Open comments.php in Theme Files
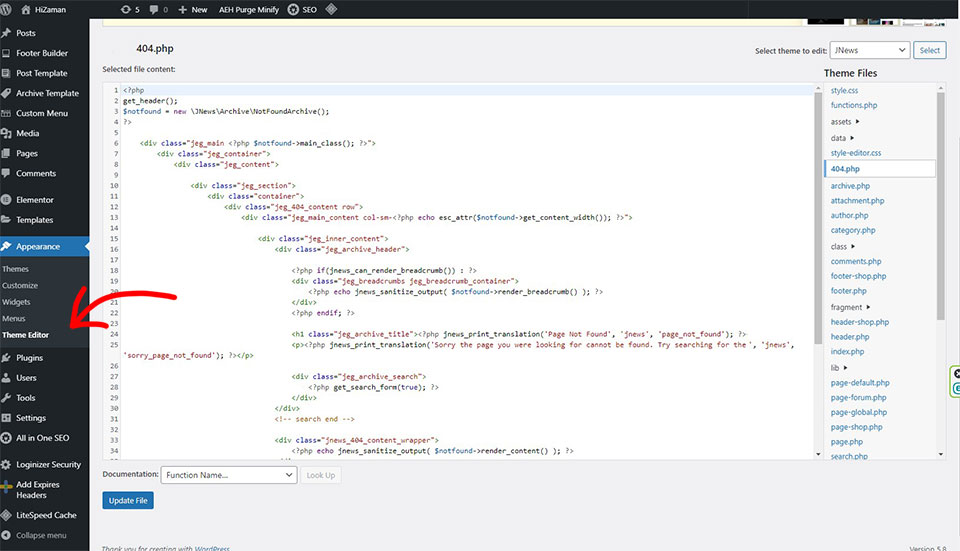The height and width of the screenshot is (551, 960). [x=856, y=261]
